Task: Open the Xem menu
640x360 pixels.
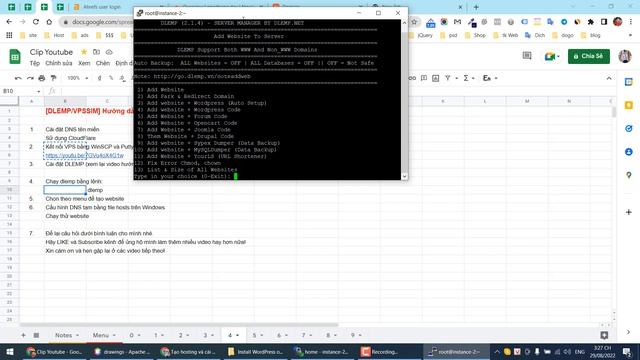Action: [84, 63]
